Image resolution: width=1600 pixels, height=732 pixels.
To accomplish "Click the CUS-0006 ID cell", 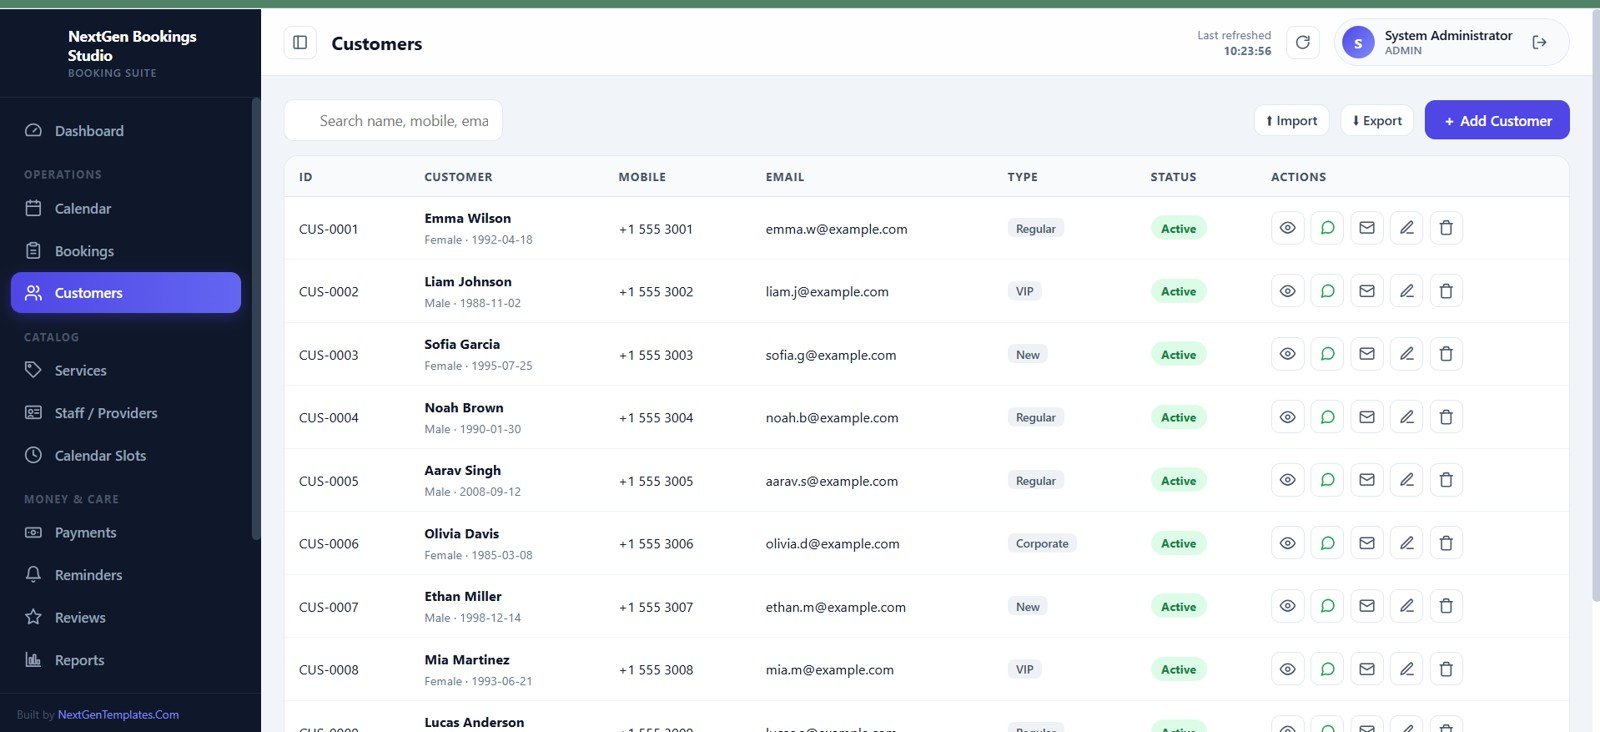I will coord(329,544).
